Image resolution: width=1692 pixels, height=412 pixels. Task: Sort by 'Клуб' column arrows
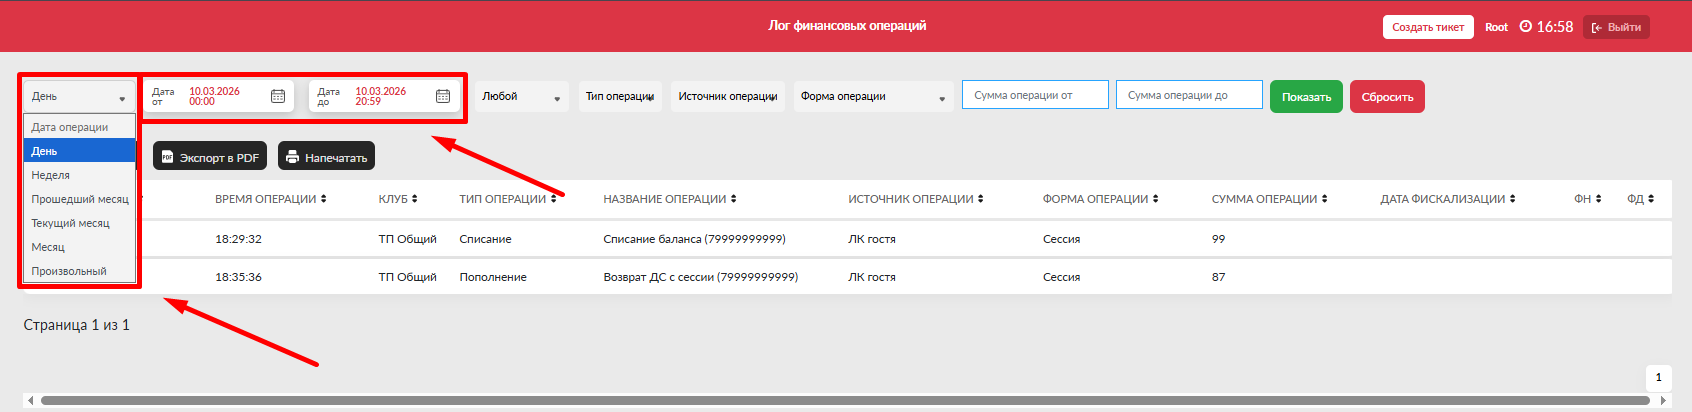pos(415,199)
